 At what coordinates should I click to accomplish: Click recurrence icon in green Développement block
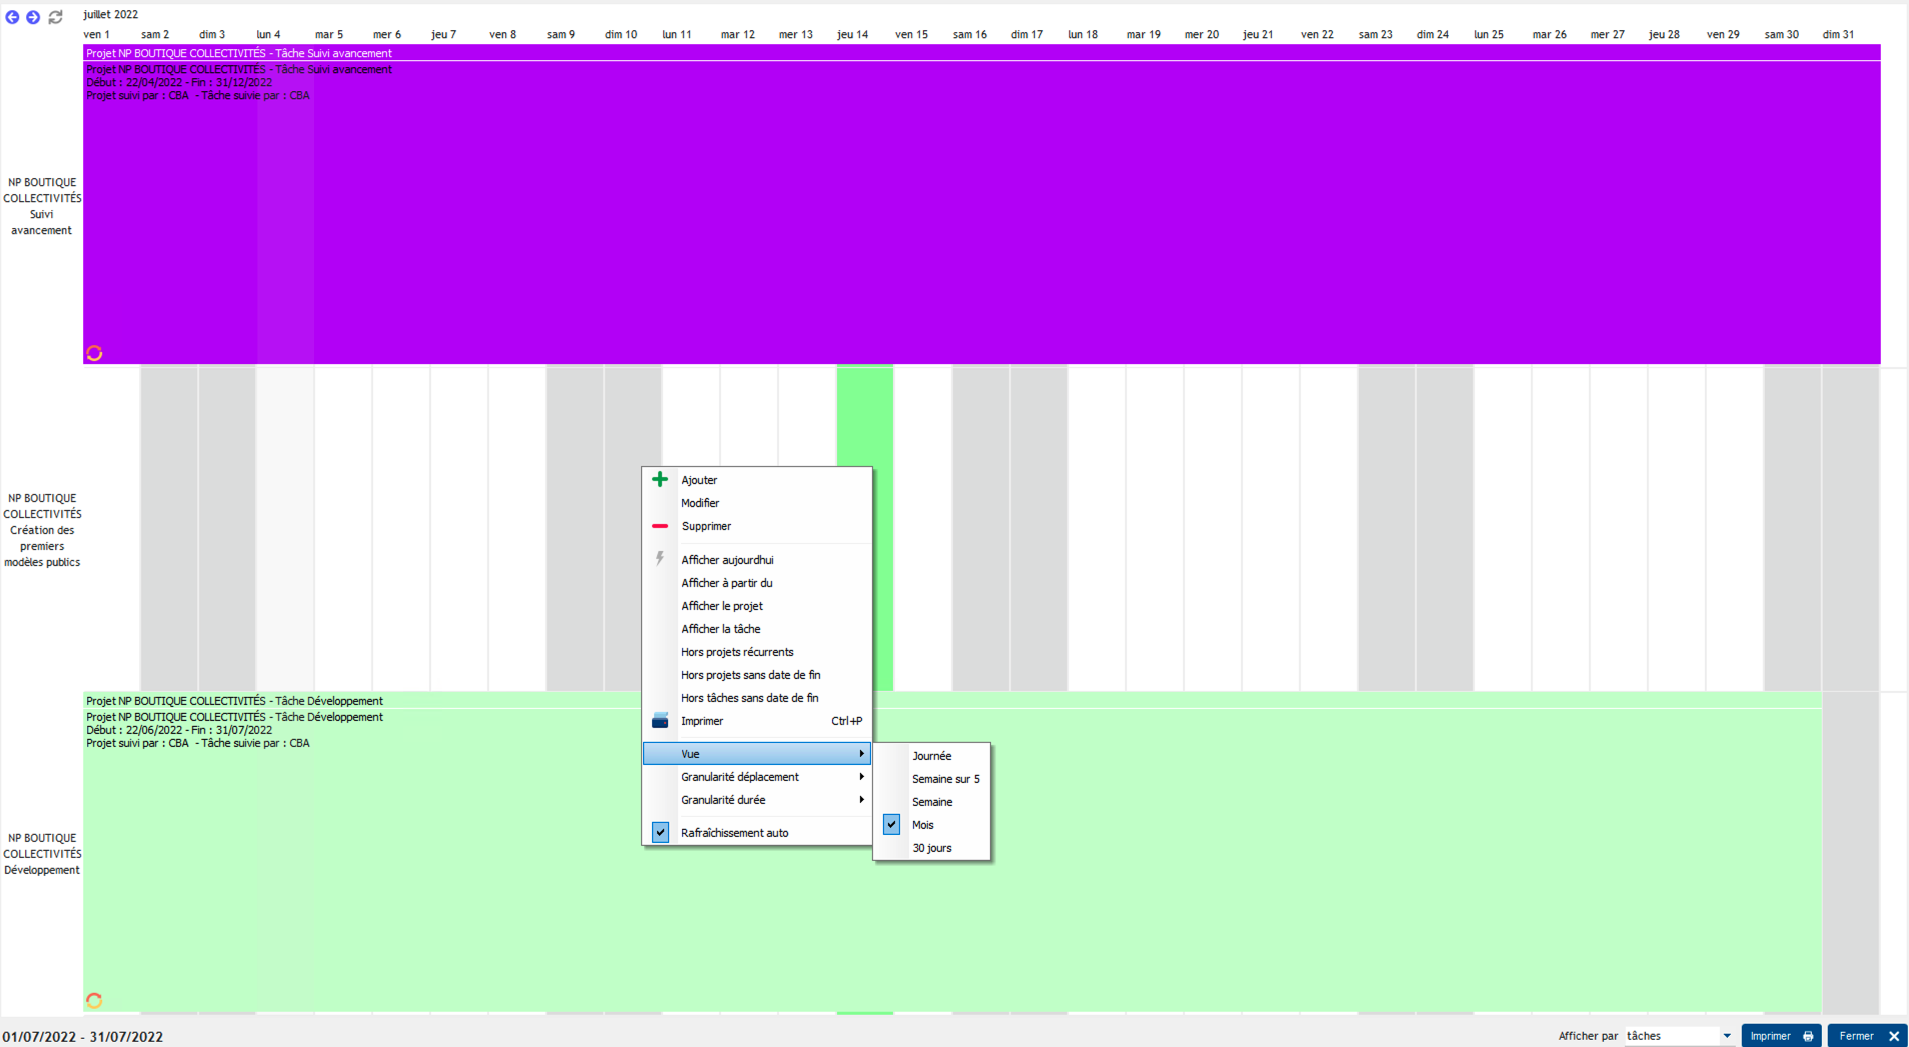(x=94, y=1000)
